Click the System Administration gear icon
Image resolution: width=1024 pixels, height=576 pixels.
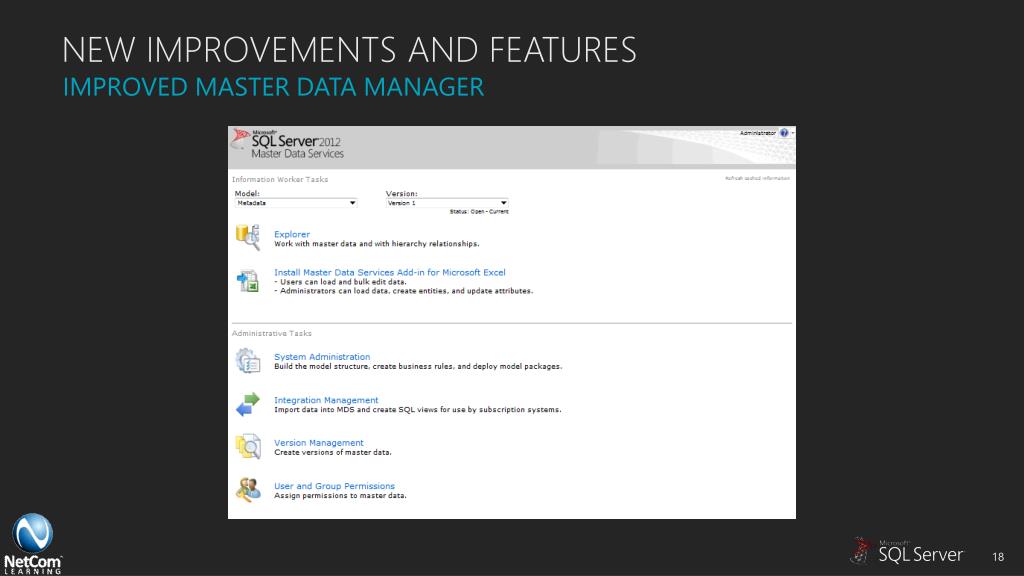(x=248, y=360)
